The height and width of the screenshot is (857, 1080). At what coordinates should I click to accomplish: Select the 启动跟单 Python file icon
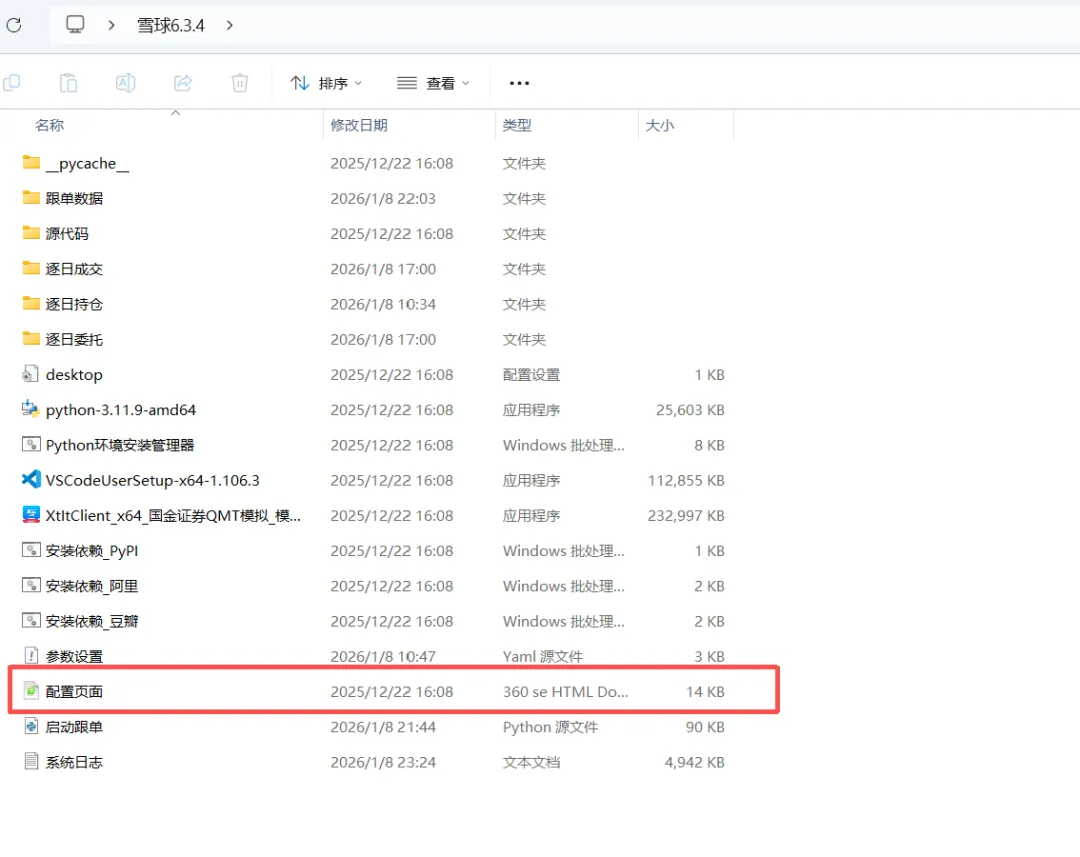31,726
